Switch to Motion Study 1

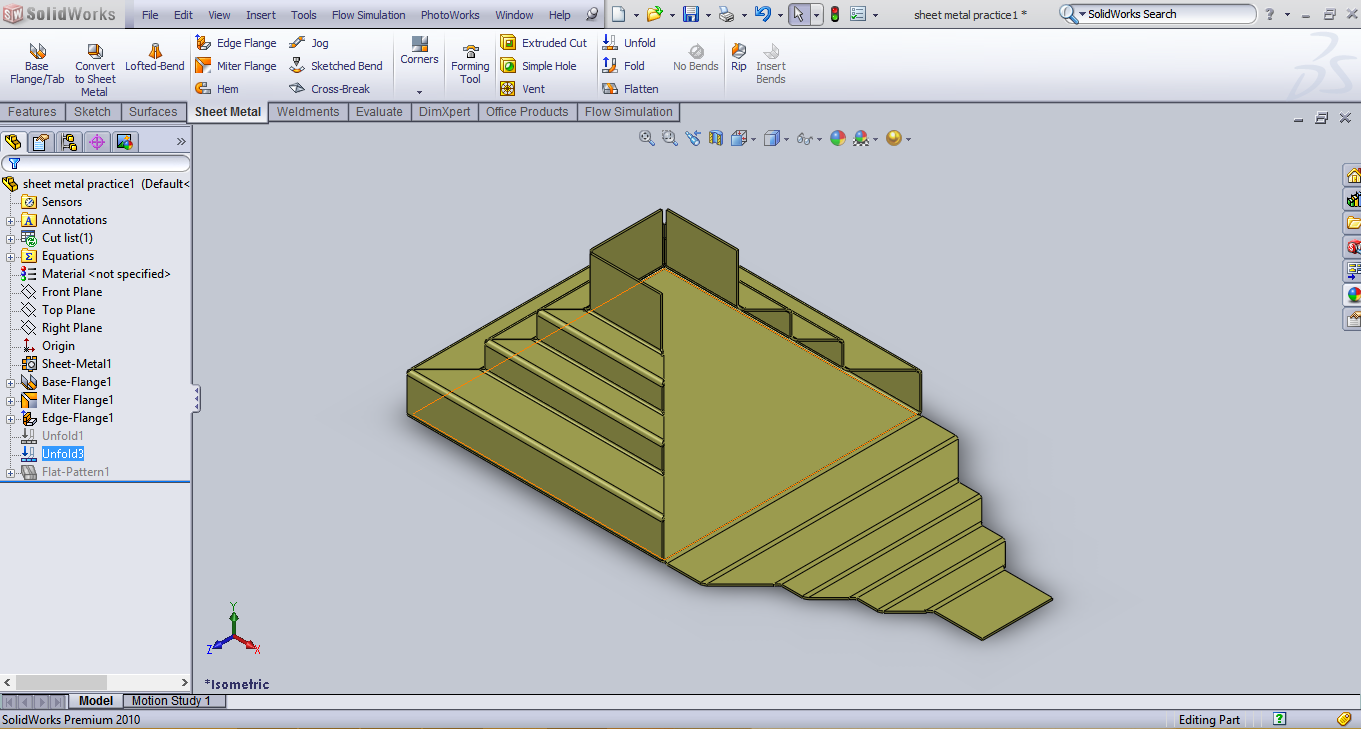click(172, 700)
